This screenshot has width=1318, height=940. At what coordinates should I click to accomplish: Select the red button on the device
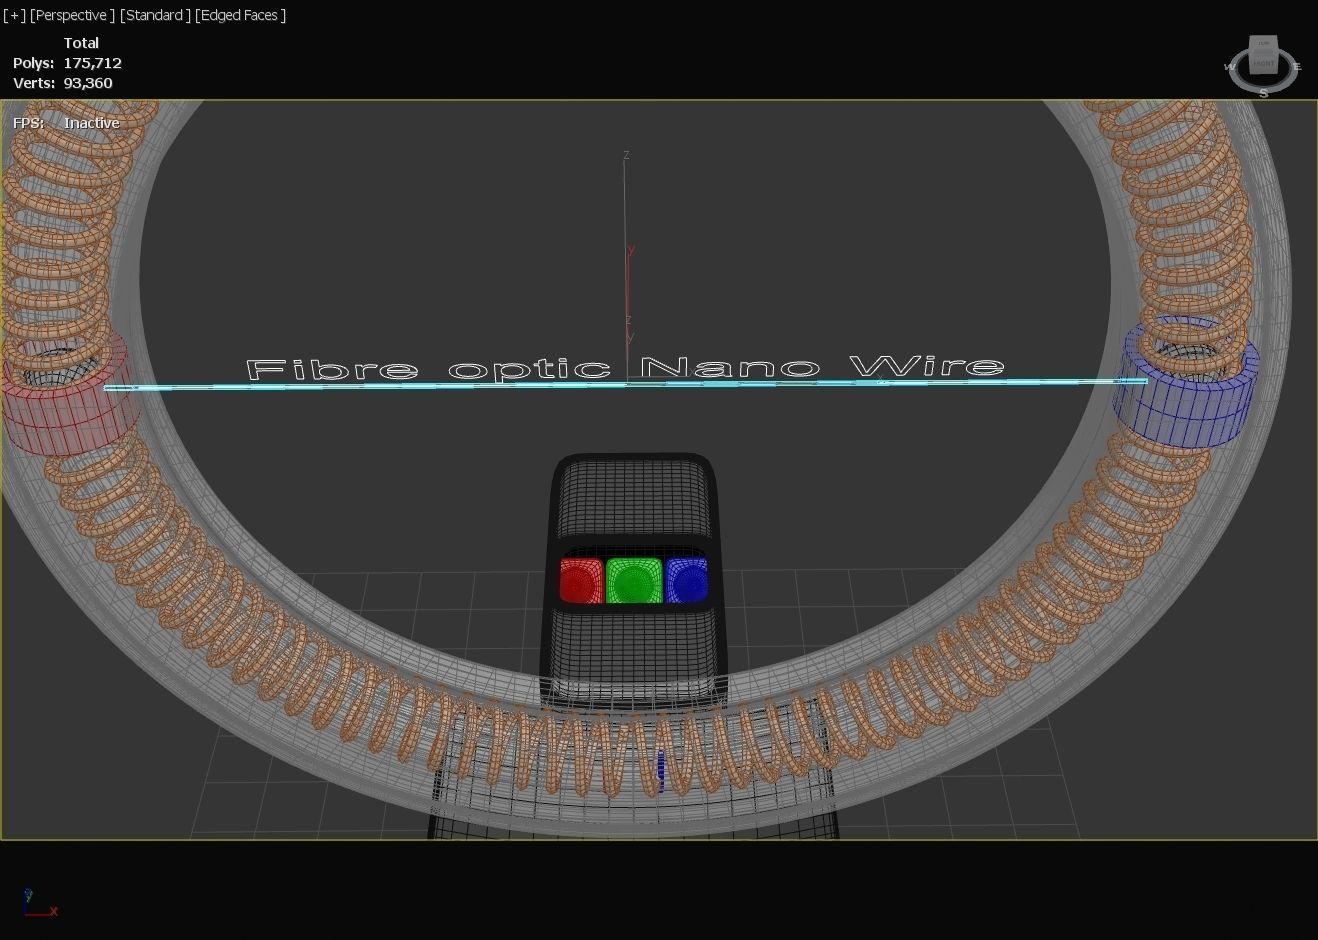[x=581, y=581]
